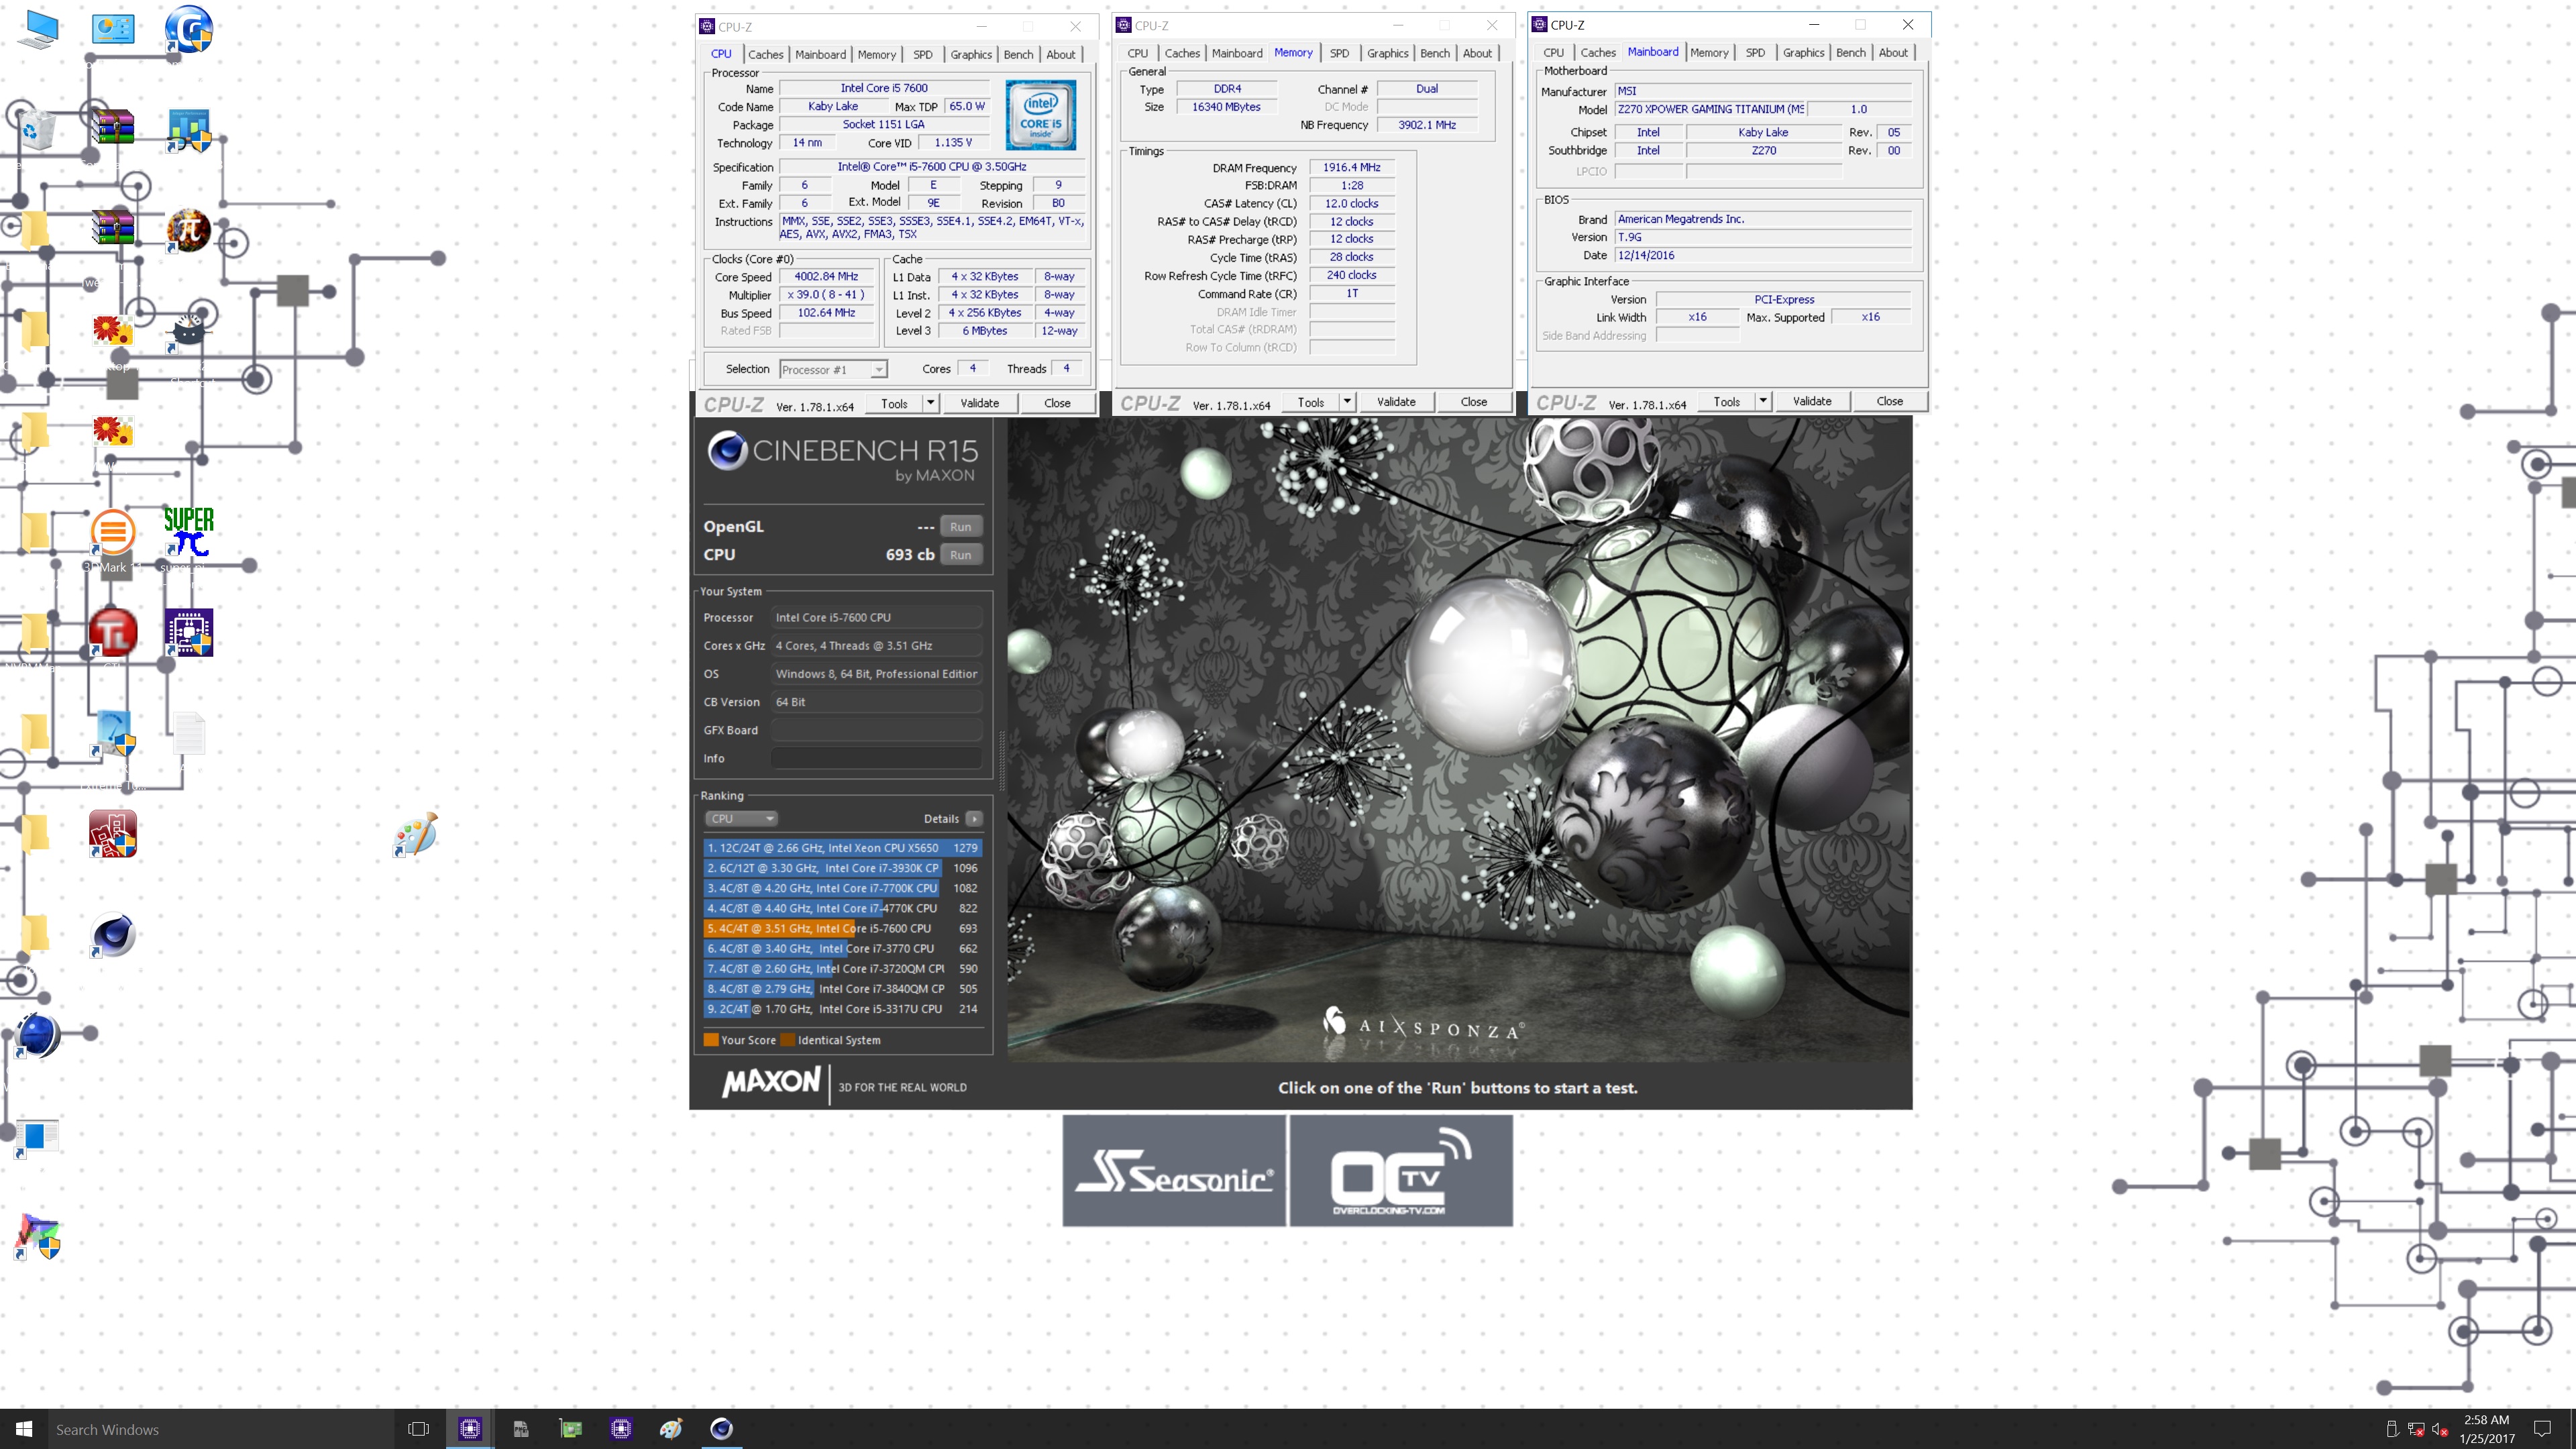The width and height of the screenshot is (2576, 1449).
Task: Select SPD tab in Memory CPU-Z window
Action: pyautogui.click(x=1339, y=53)
